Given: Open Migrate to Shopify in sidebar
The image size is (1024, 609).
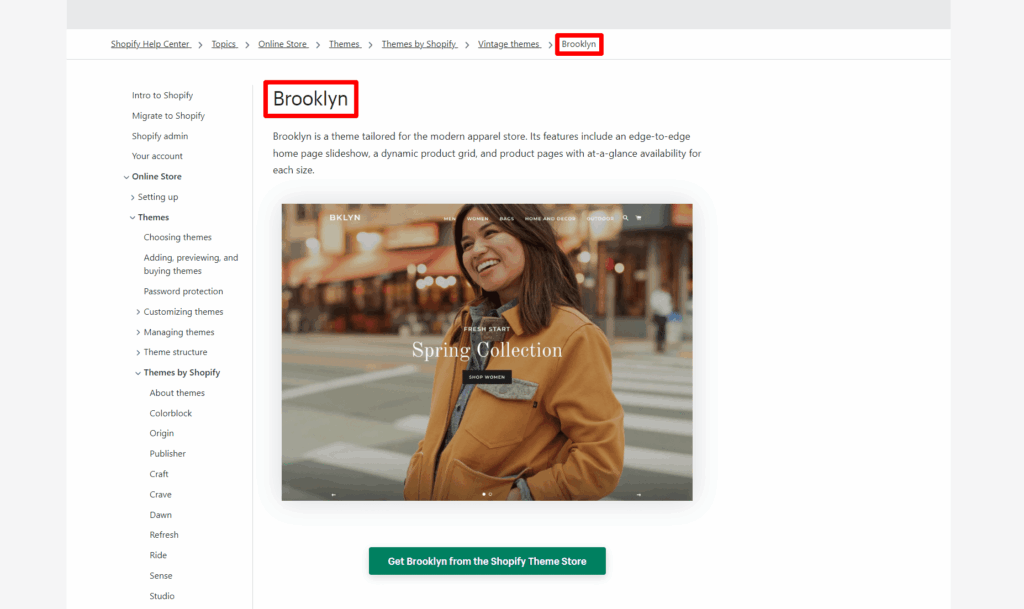Looking at the screenshot, I should (168, 116).
